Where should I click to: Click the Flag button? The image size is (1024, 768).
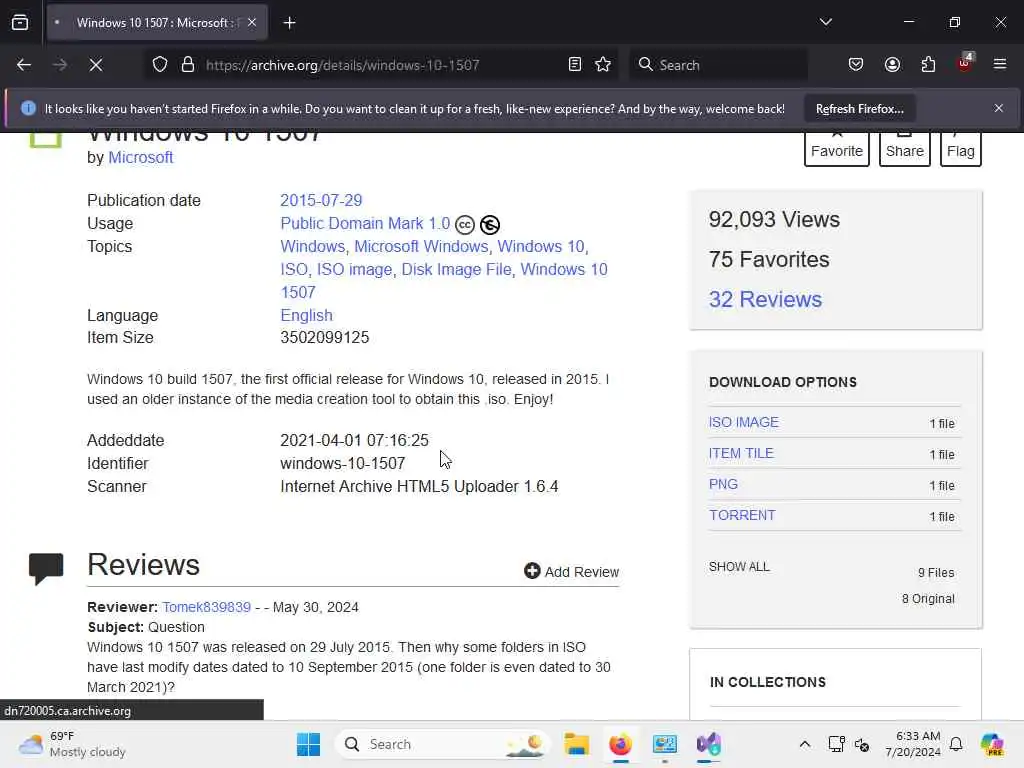point(961,149)
